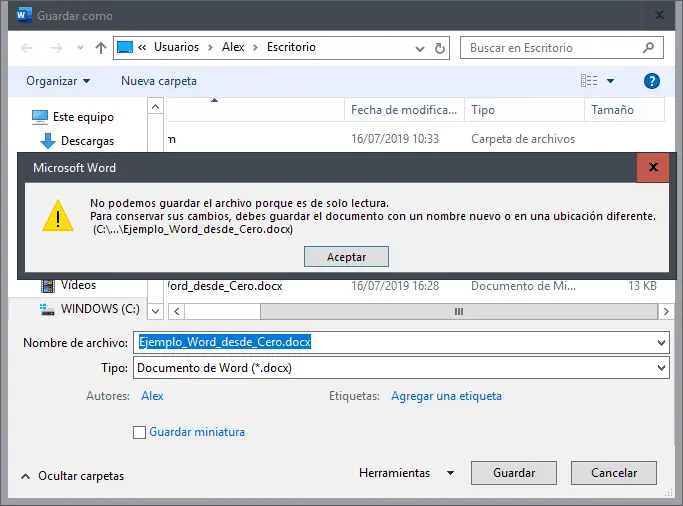Open recent locations dropdown arrow
The image size is (683, 506).
[80, 47]
